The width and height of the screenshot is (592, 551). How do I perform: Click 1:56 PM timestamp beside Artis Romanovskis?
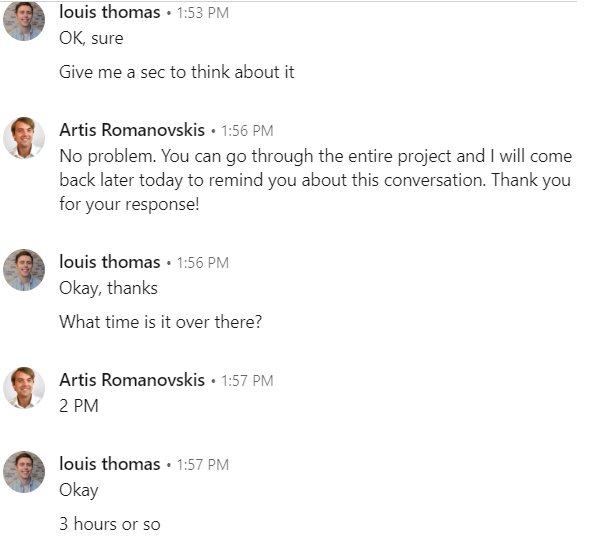(247, 131)
